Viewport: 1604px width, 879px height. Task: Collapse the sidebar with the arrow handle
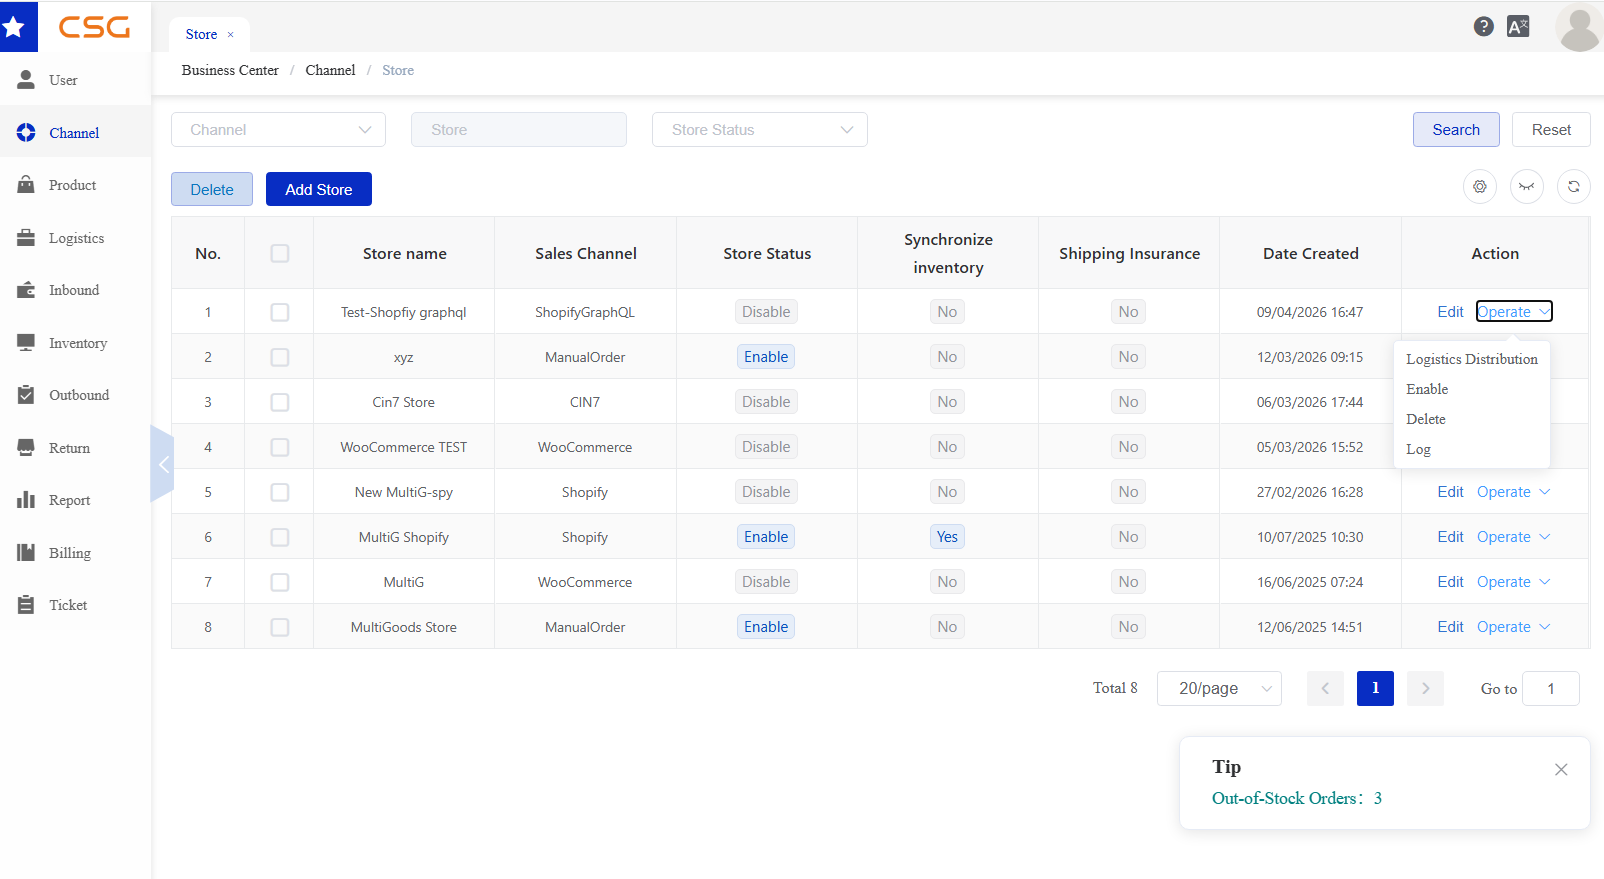point(163,464)
